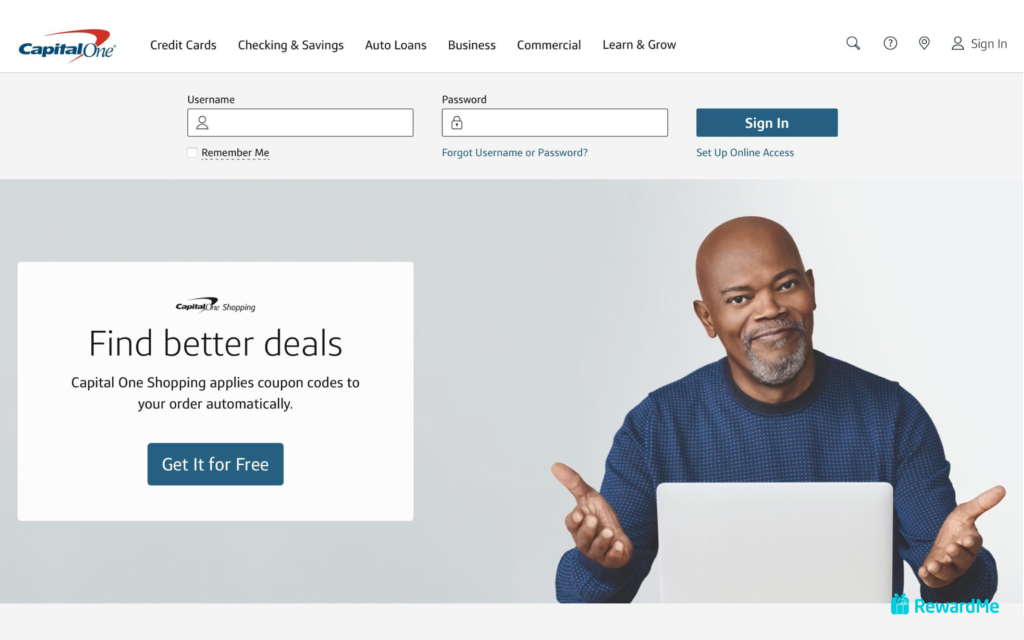
Task: Expand the Credit Cards menu
Action: pos(183,45)
